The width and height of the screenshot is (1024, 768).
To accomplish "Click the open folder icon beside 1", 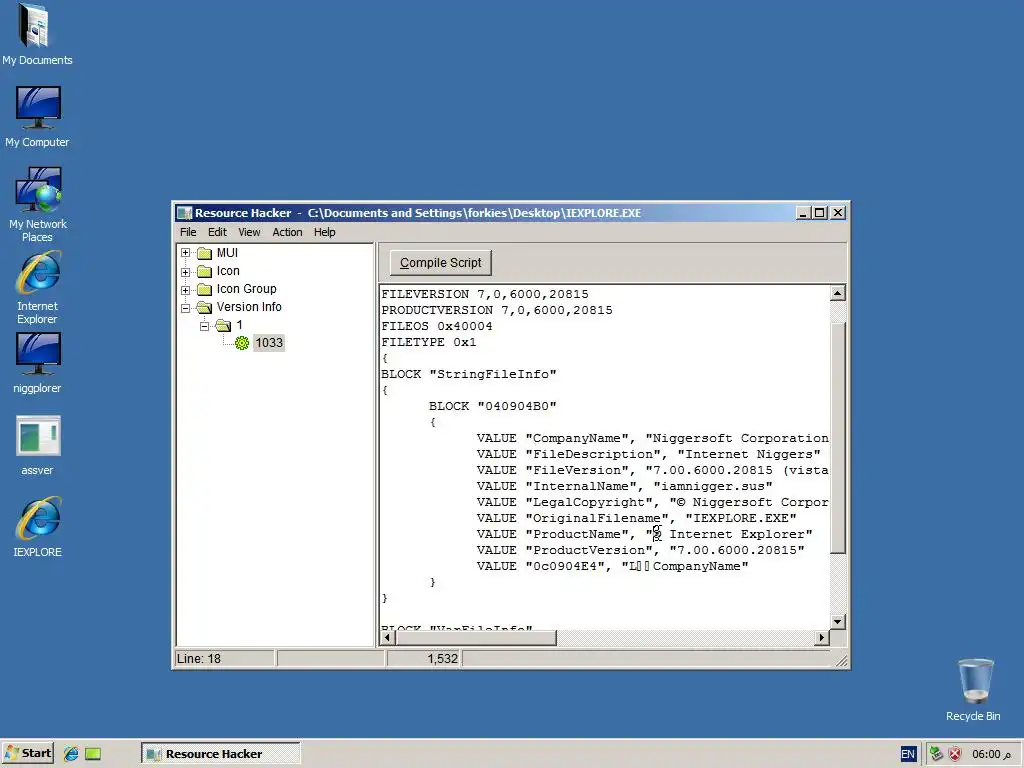I will pyautogui.click(x=223, y=325).
